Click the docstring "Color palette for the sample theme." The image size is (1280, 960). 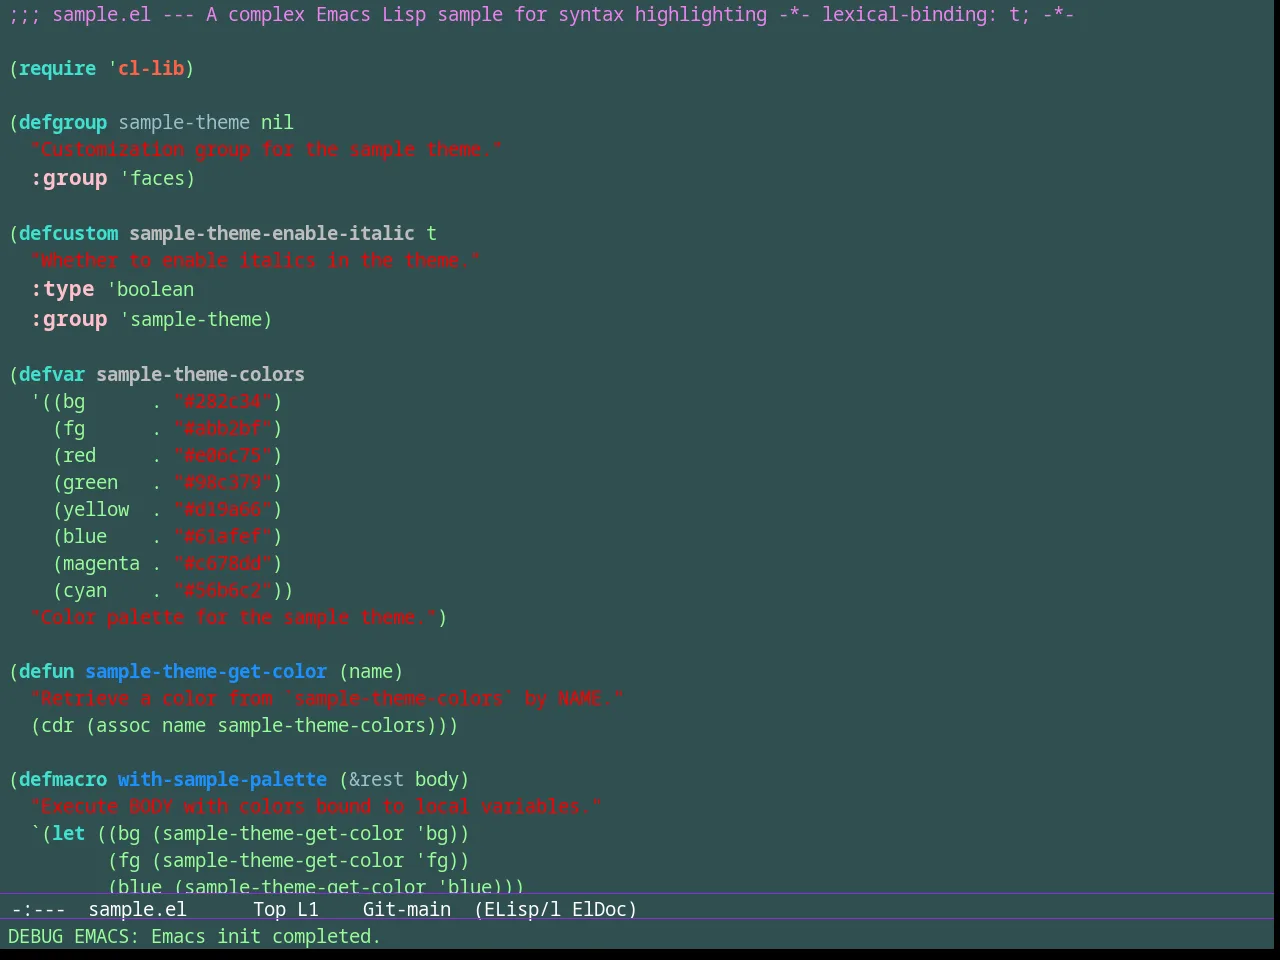[x=233, y=618]
